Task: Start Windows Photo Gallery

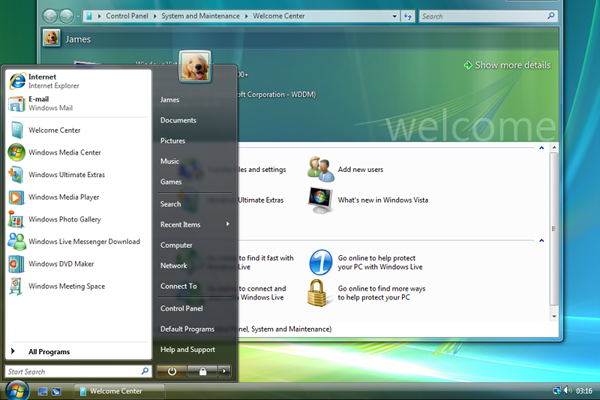Action: [64, 219]
